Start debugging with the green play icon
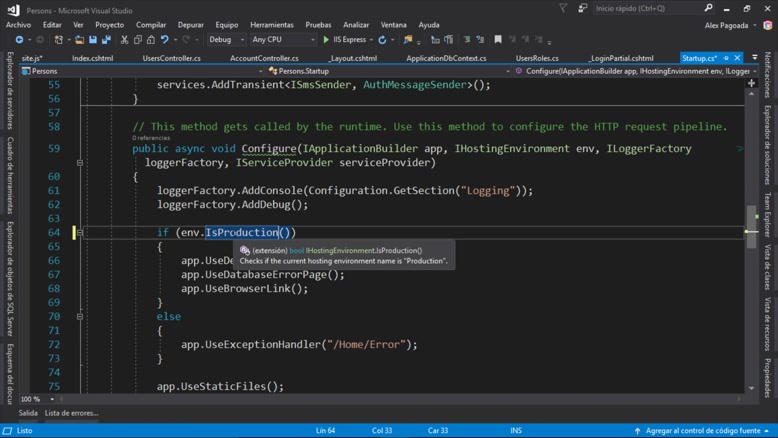 [x=326, y=40]
